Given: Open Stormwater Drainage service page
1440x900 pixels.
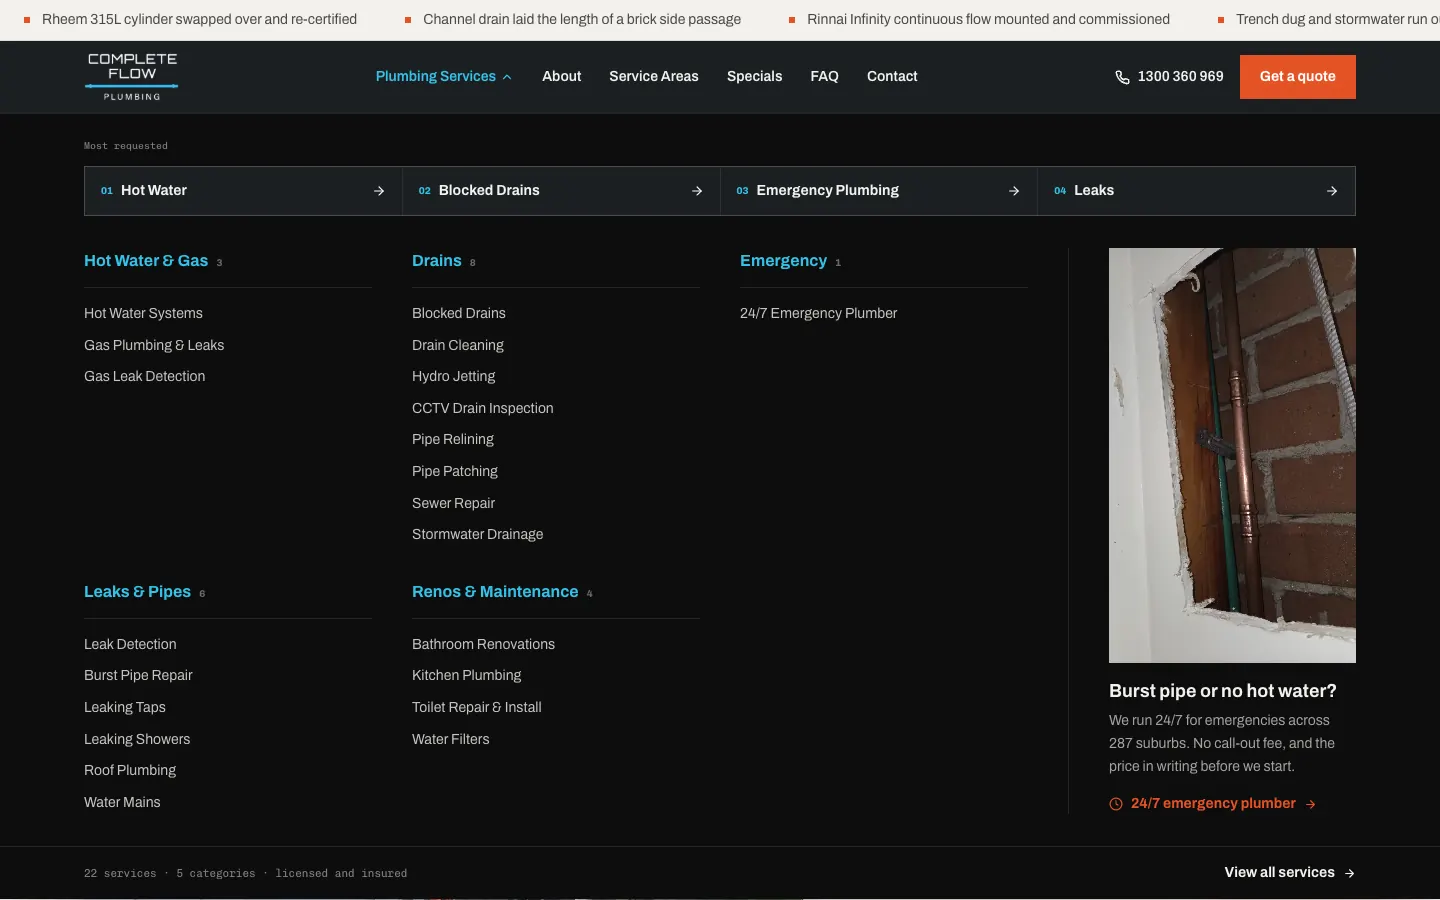Looking at the screenshot, I should tap(477, 534).
